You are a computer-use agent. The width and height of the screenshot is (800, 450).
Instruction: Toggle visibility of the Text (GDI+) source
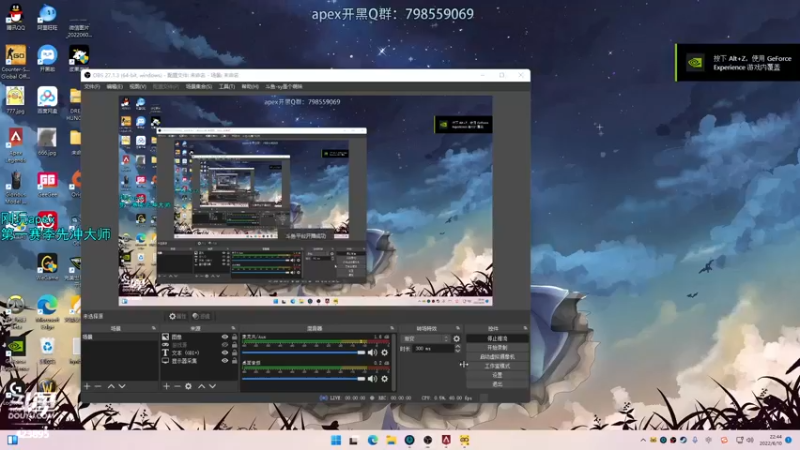tap(224, 353)
